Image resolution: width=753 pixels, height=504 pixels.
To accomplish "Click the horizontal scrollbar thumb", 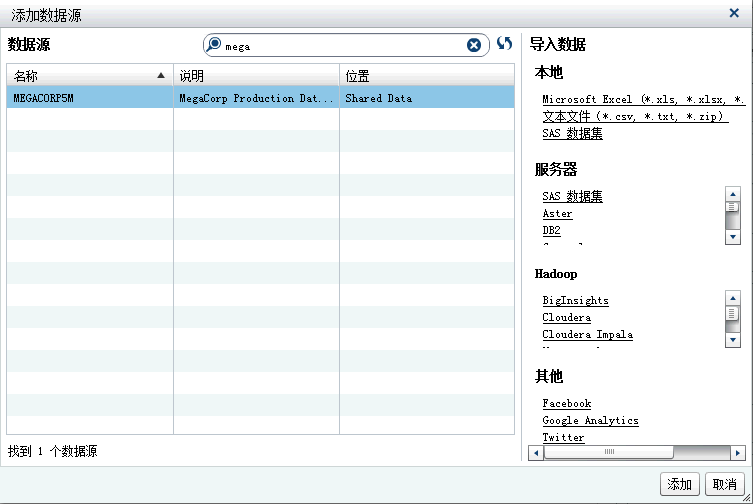I will coord(609,452).
